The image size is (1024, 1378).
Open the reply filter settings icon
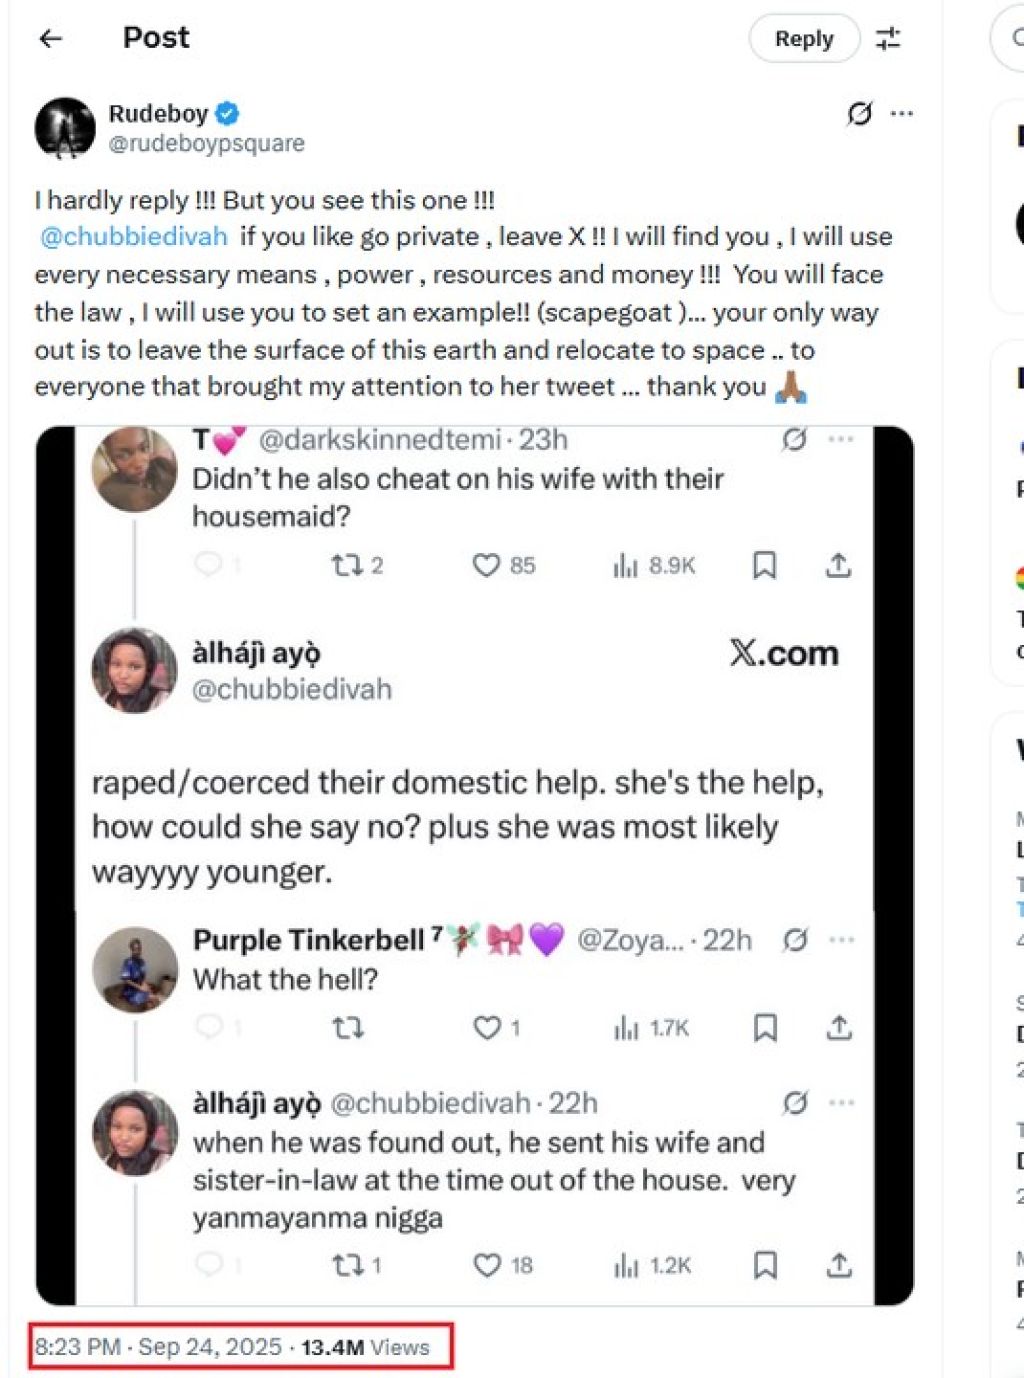pyautogui.click(x=888, y=39)
